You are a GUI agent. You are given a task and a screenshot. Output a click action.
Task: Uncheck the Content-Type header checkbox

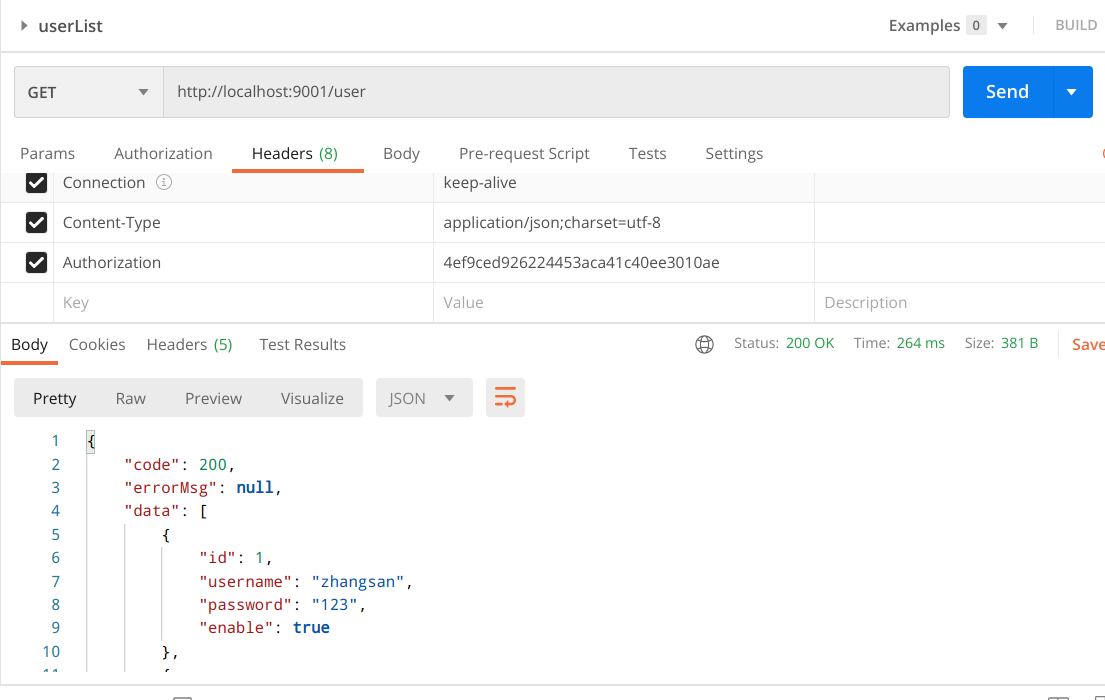(x=37, y=223)
